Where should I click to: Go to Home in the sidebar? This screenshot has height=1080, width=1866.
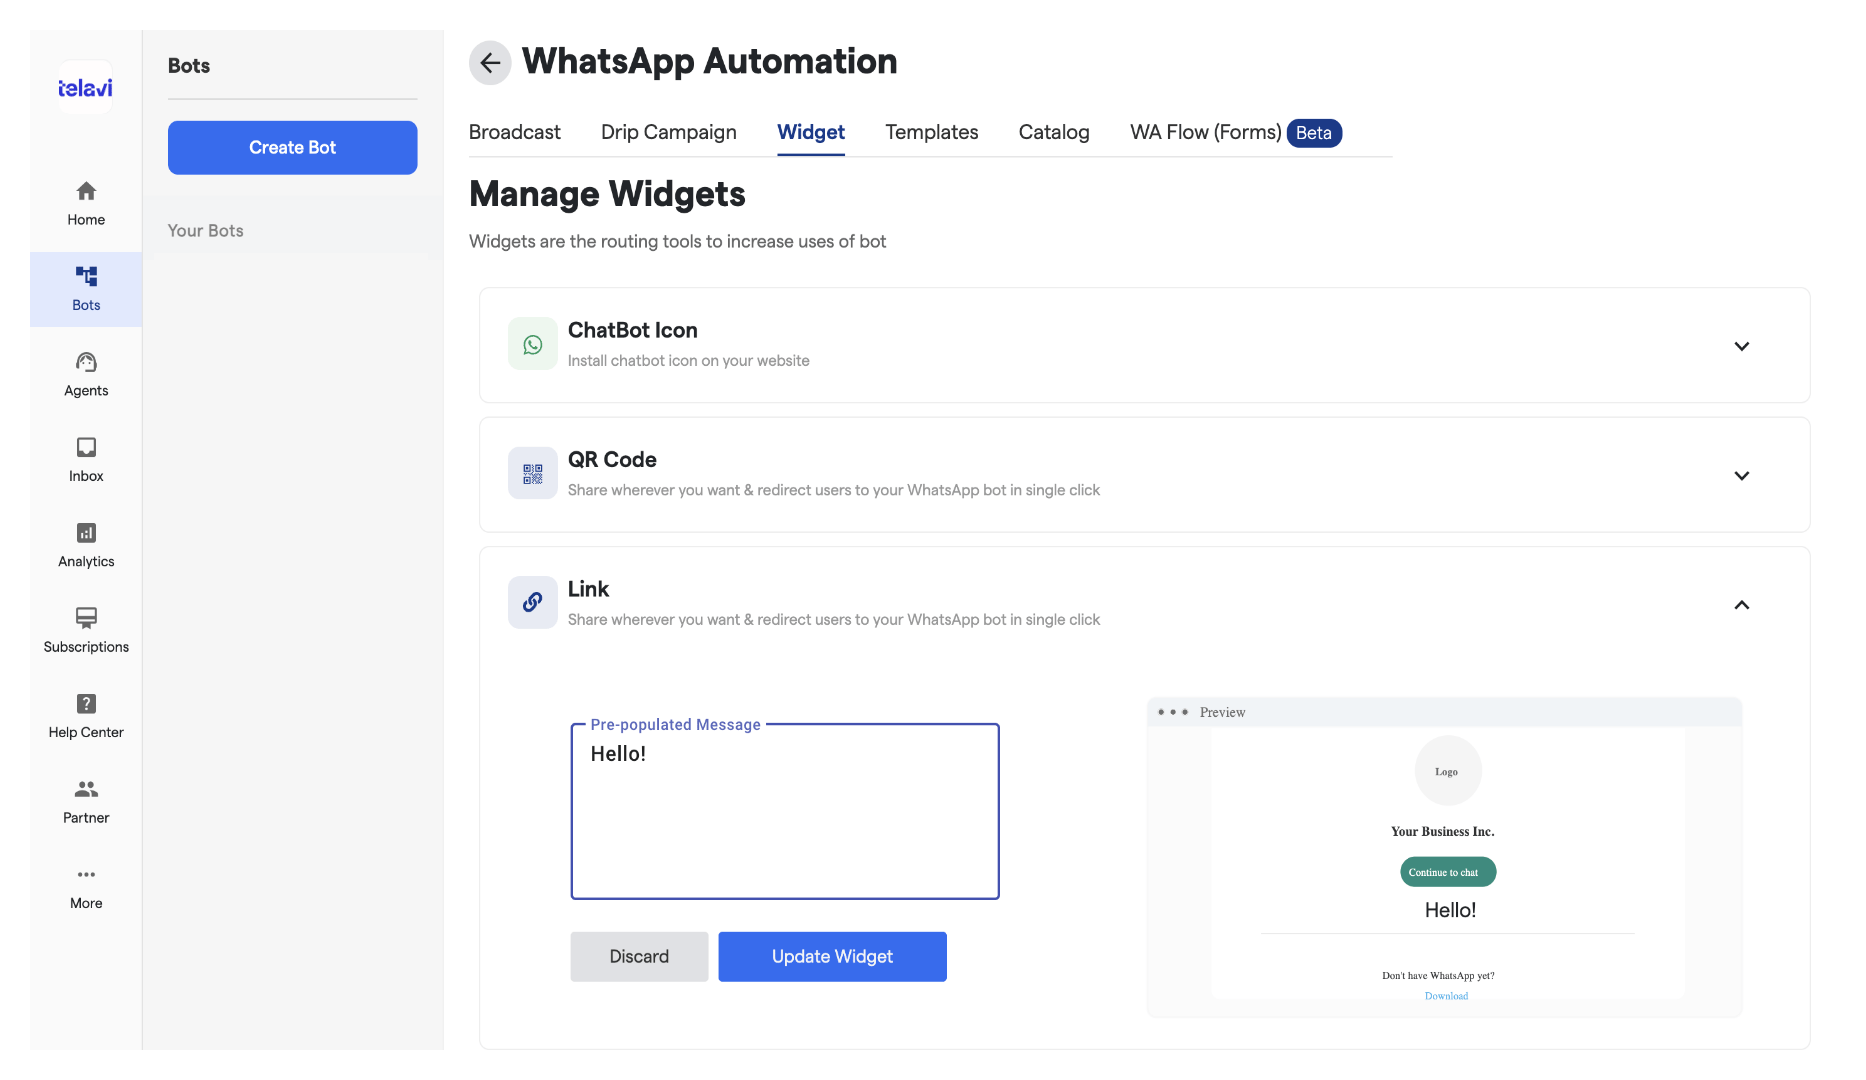(x=86, y=203)
